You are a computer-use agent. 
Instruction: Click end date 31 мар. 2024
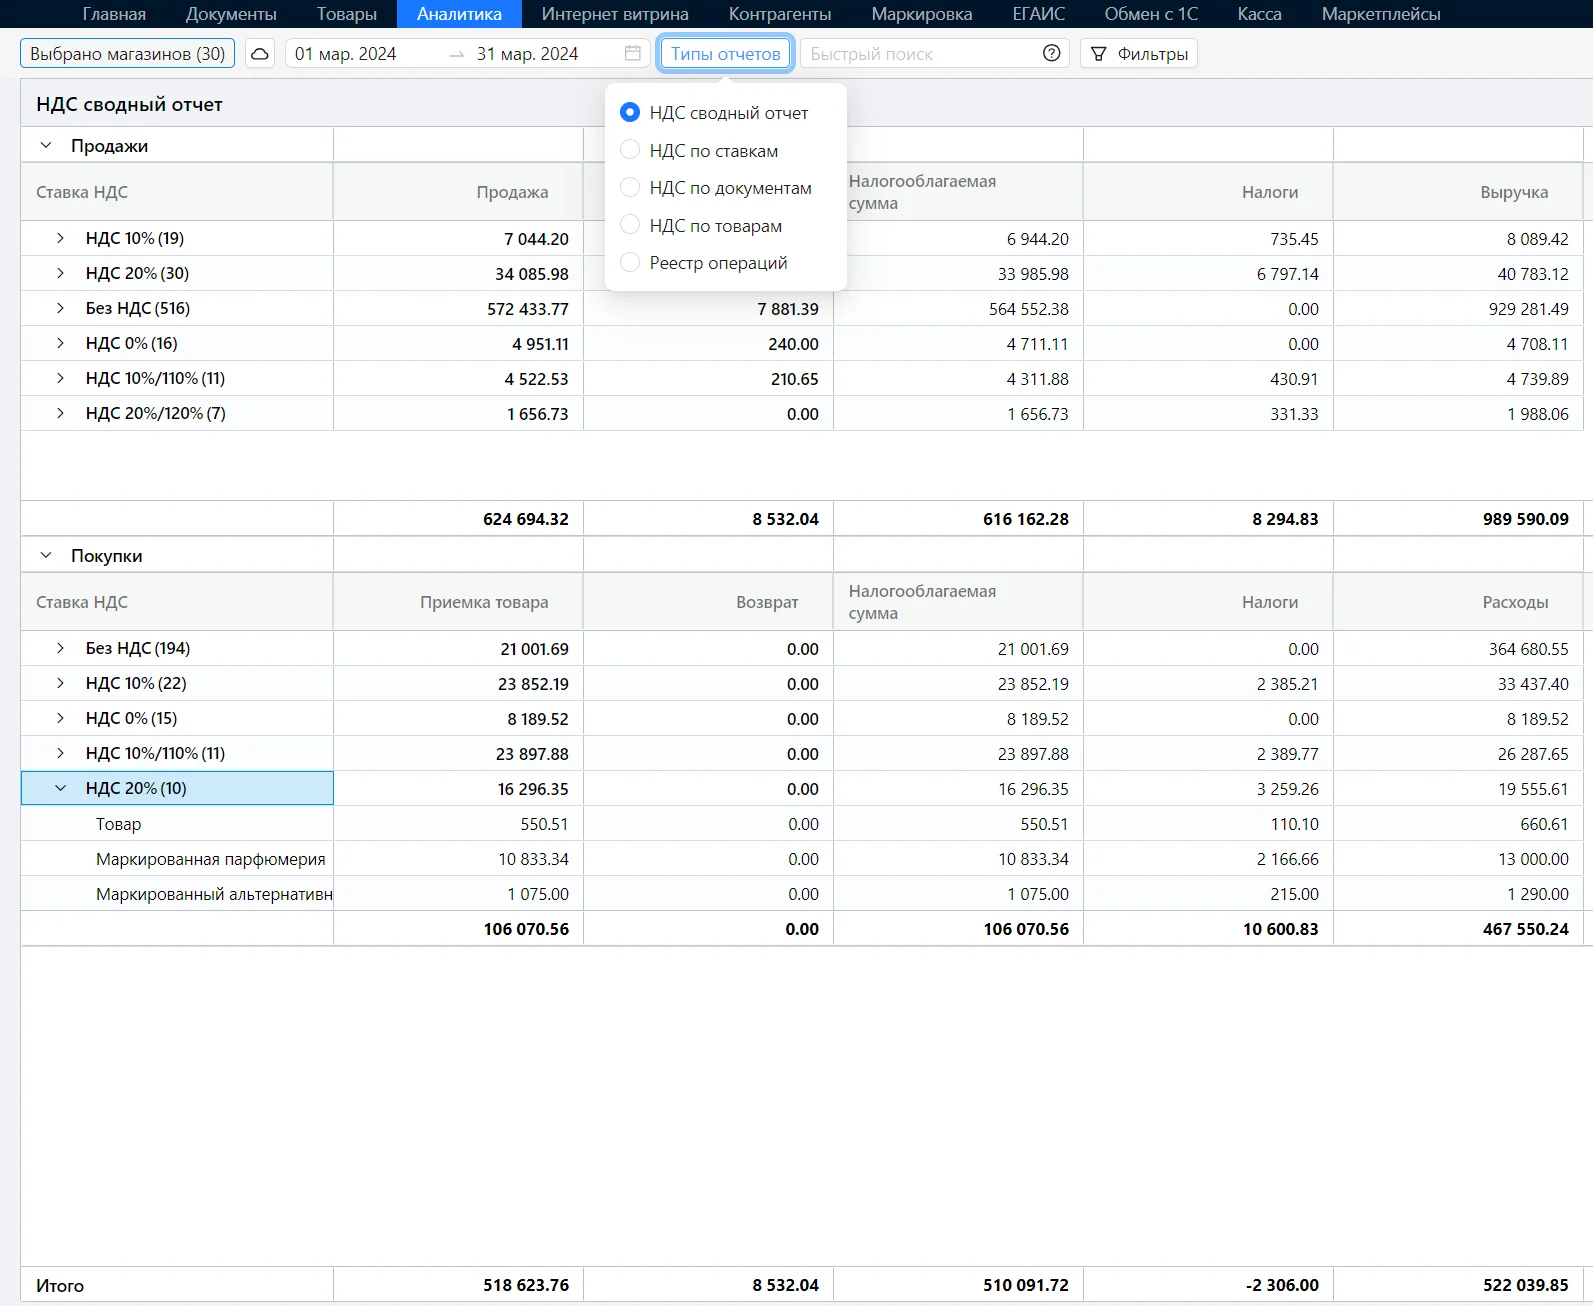527,54
